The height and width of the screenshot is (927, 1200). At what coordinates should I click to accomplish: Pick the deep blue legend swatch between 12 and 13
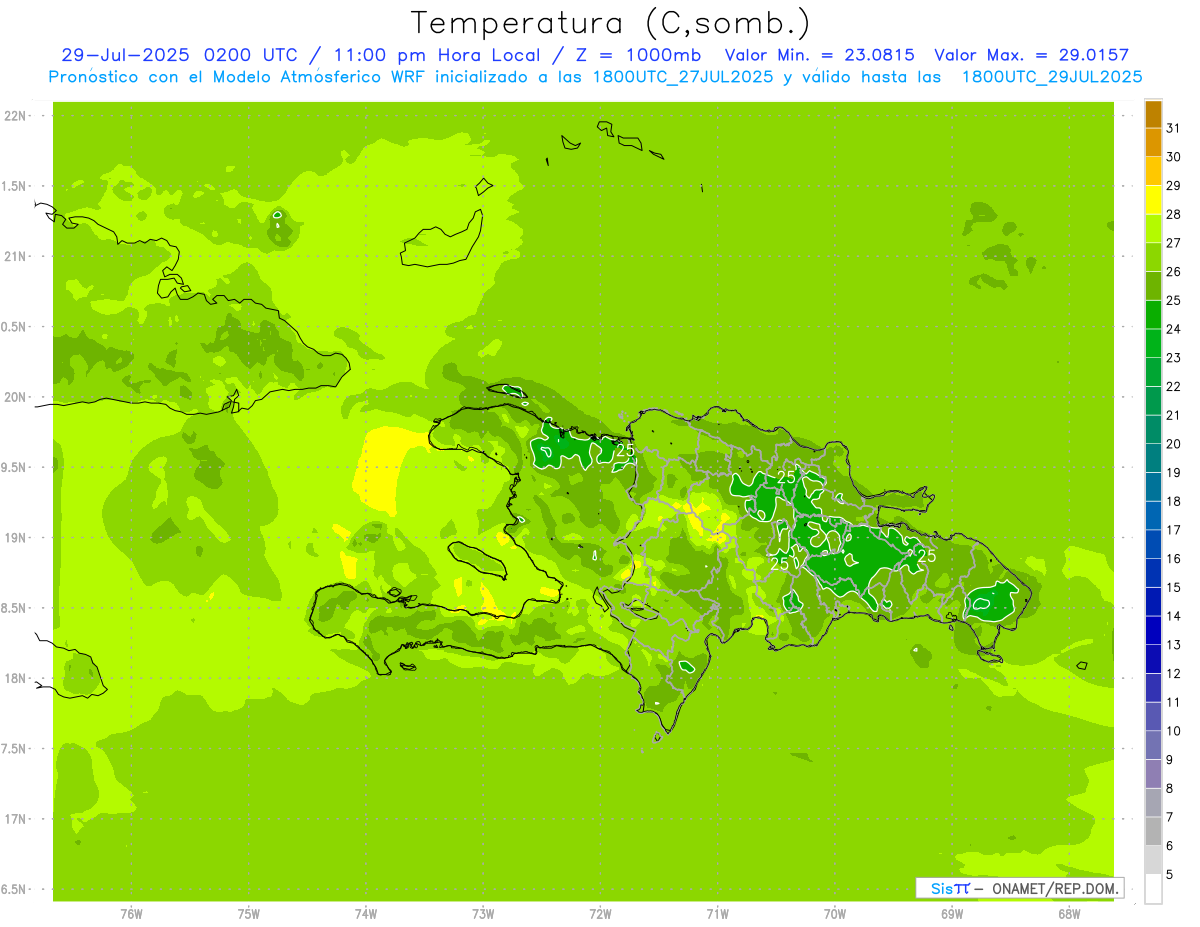tap(1153, 659)
